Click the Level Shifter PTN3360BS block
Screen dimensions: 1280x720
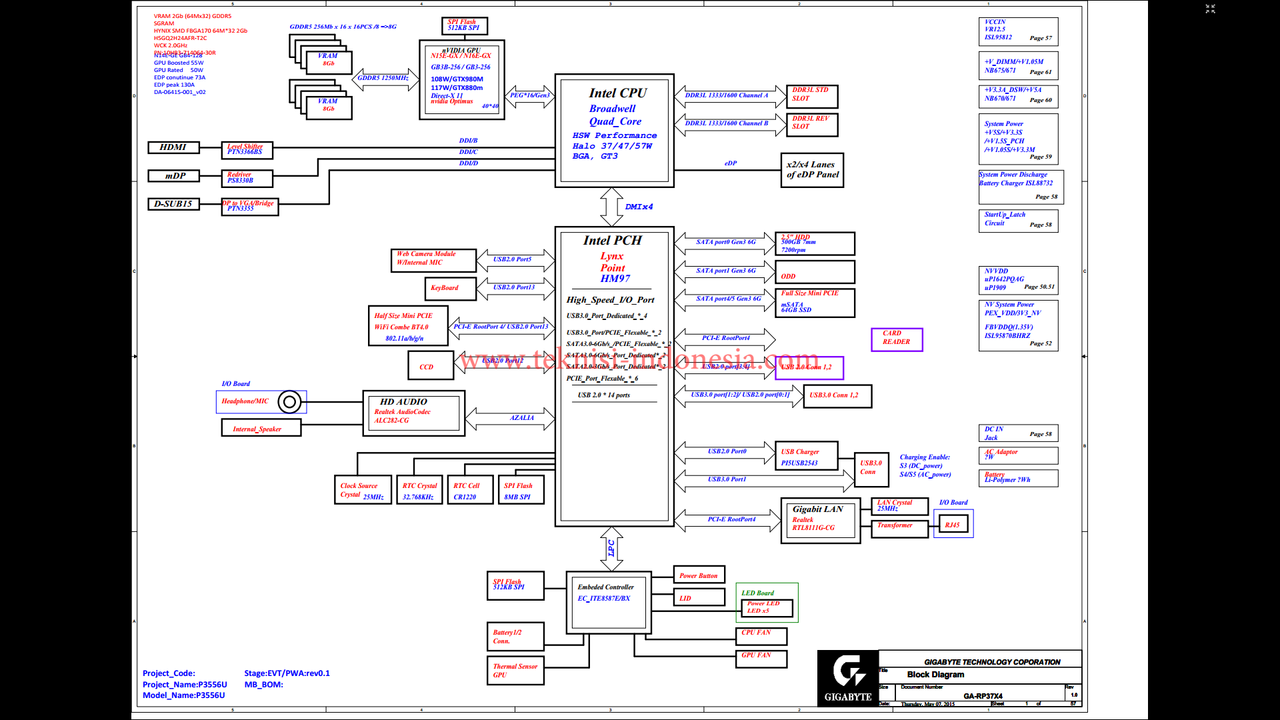[x=246, y=149]
